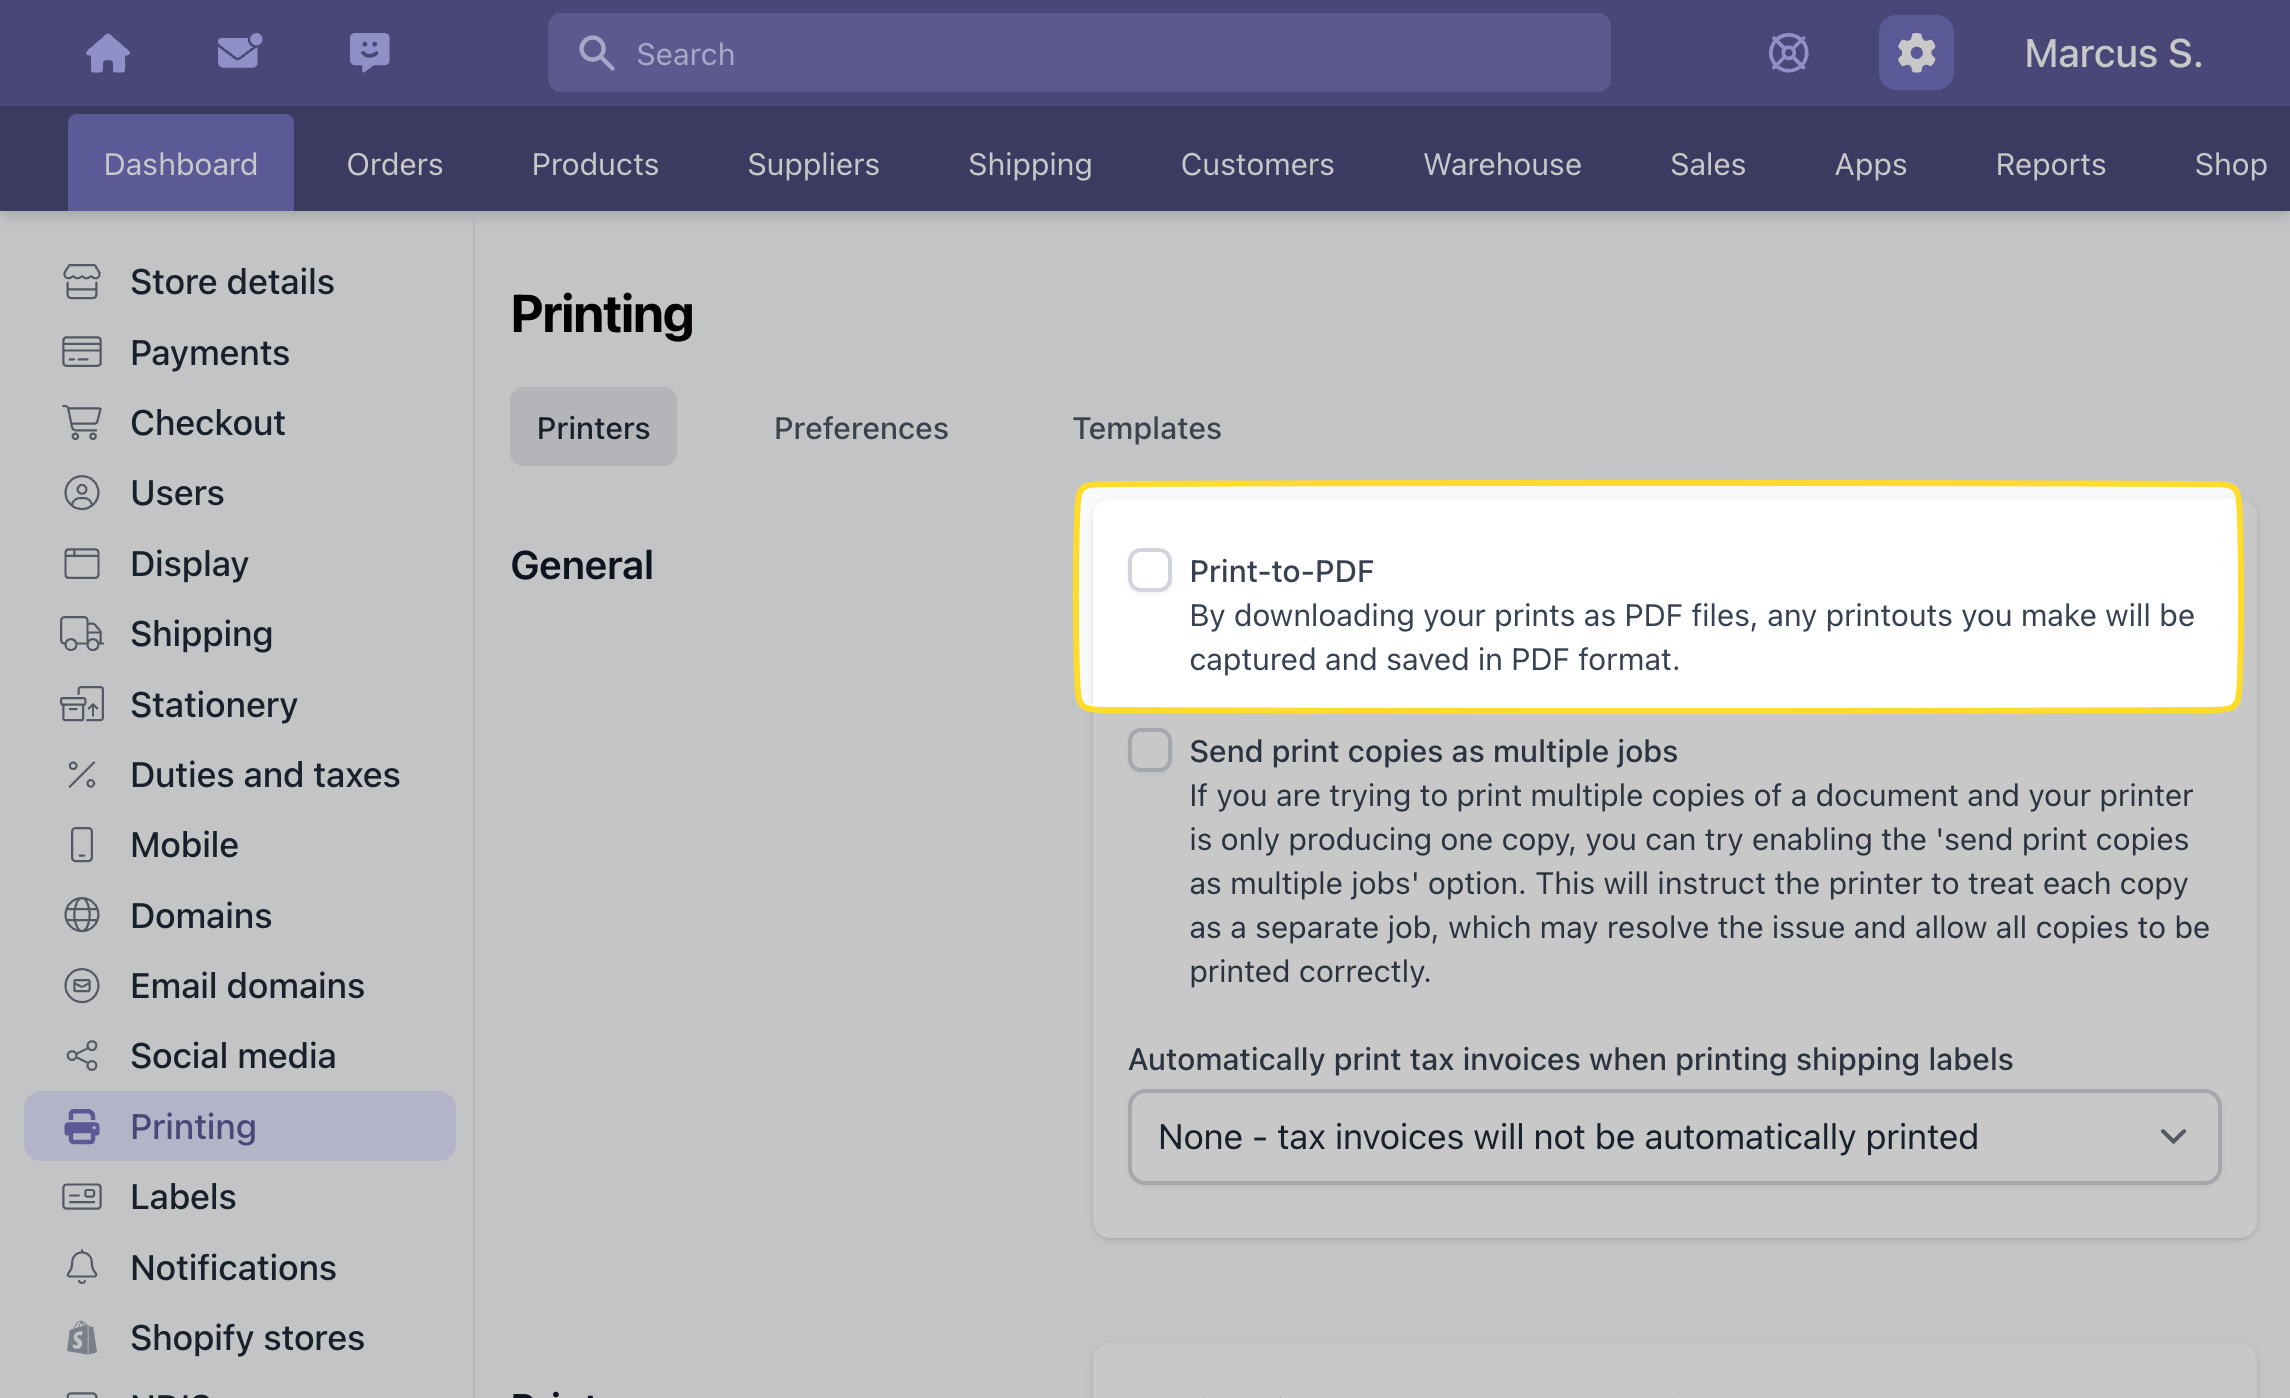Open the mail envelope icon
This screenshot has width=2290, height=1398.
[239, 52]
